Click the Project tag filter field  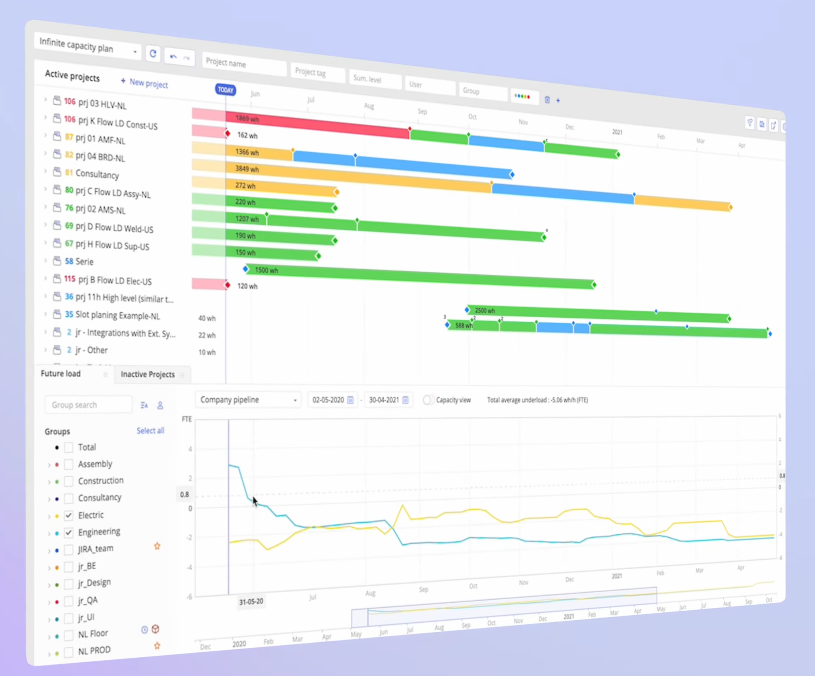(318, 73)
